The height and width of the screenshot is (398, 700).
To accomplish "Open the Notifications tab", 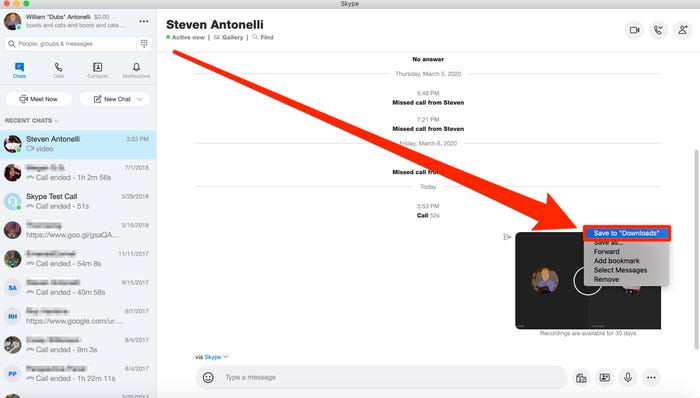I will (136, 70).
